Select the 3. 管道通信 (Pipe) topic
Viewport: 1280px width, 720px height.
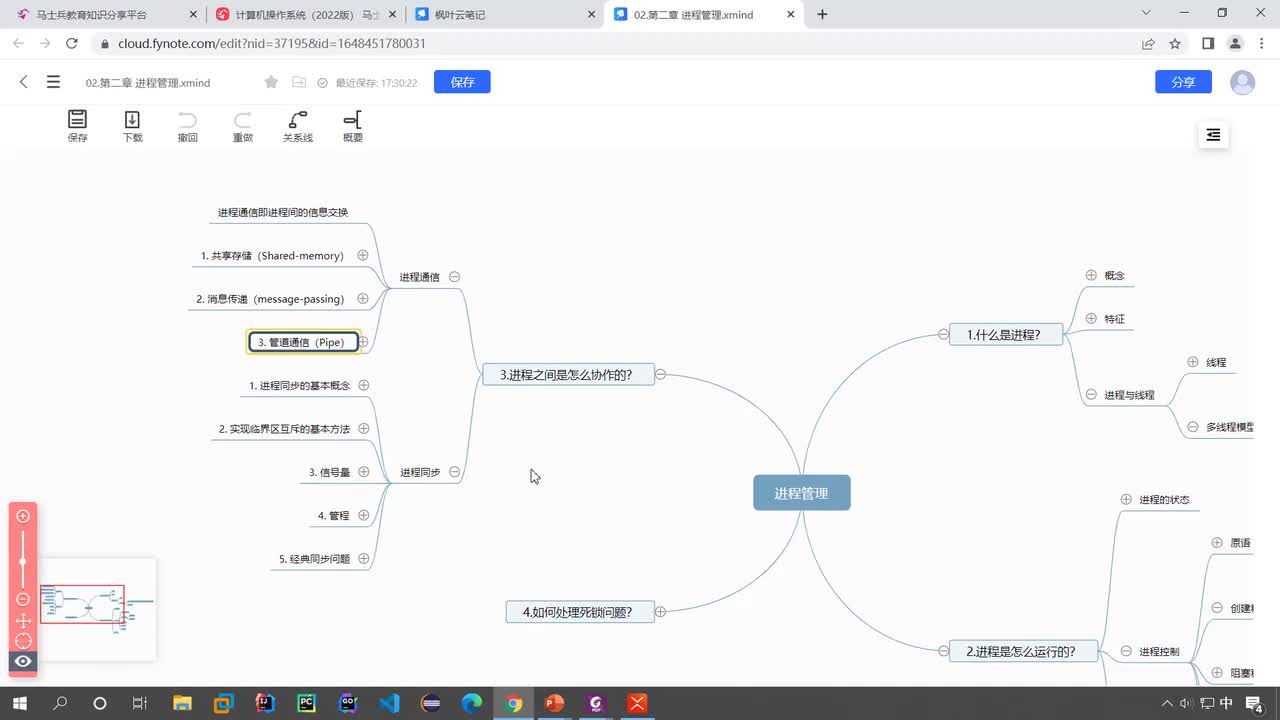[302, 342]
